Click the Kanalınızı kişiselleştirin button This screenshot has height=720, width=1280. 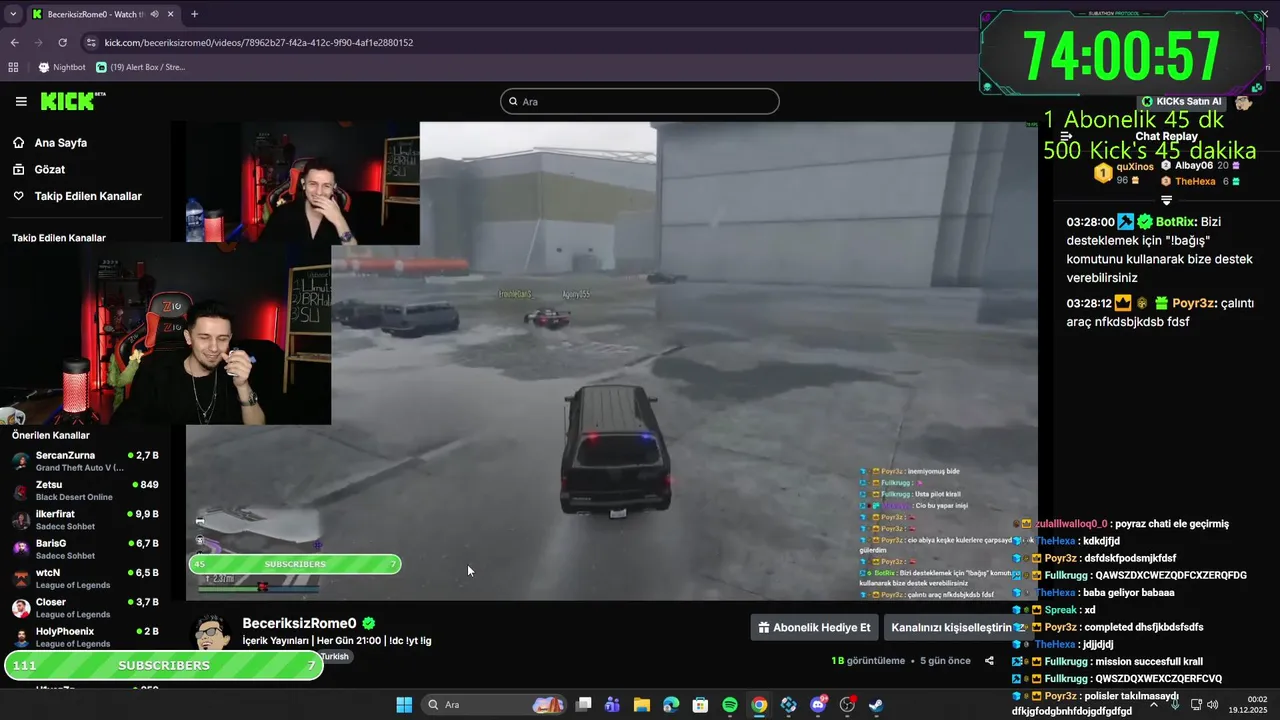pyautogui.click(x=952, y=628)
